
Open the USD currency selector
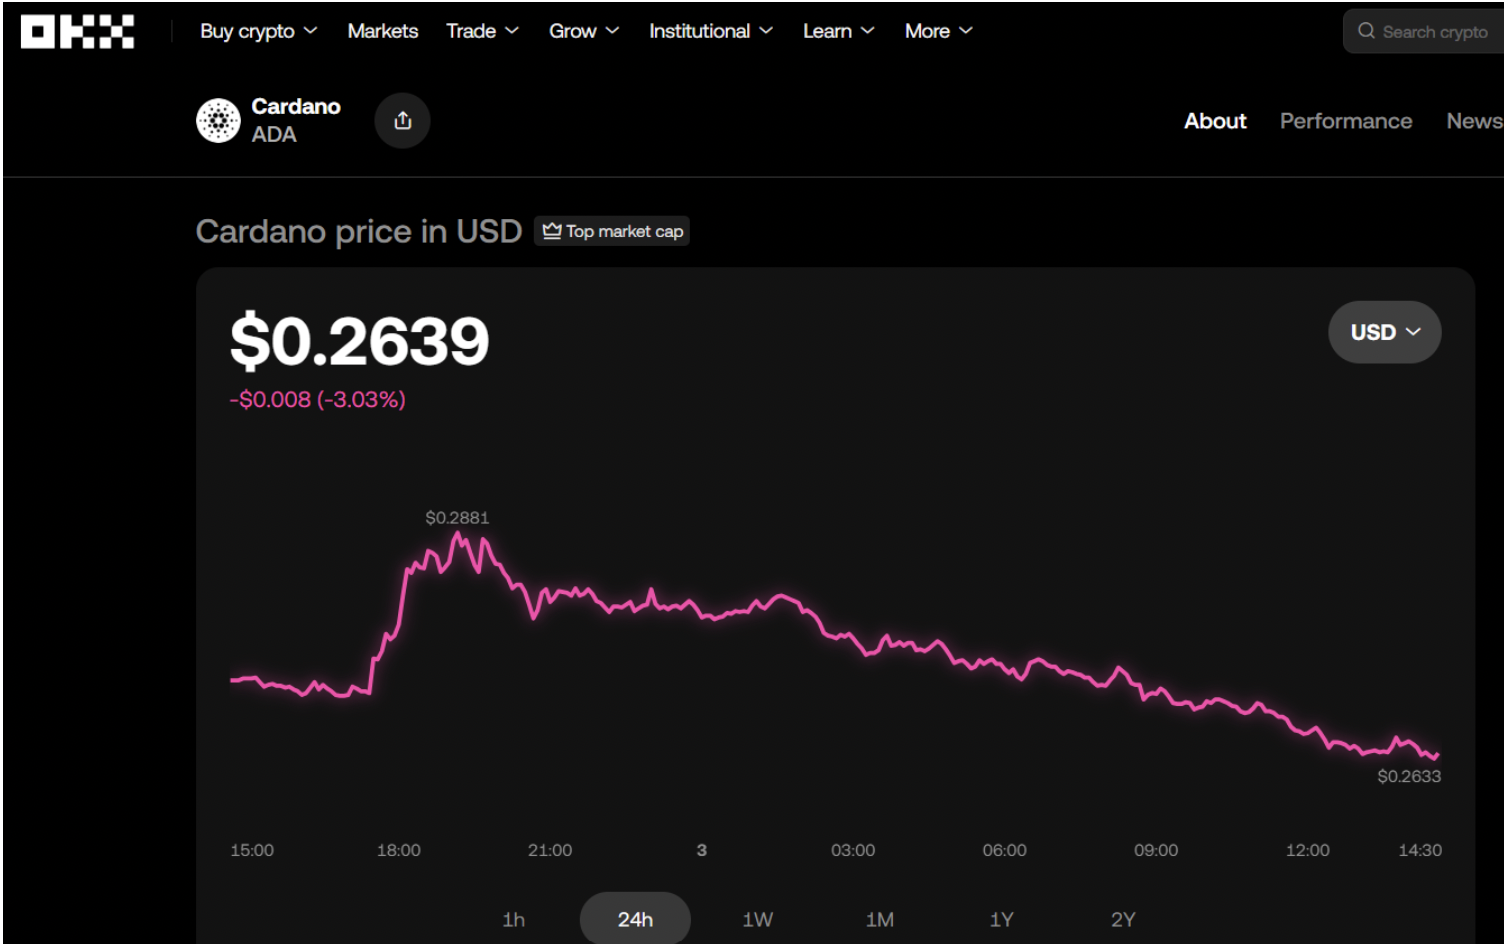click(1384, 332)
